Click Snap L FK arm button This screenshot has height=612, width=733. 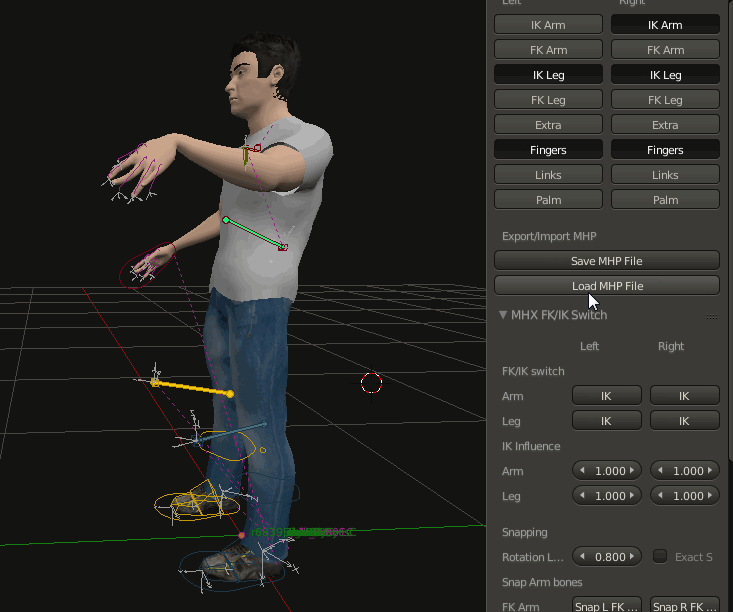pos(606,606)
